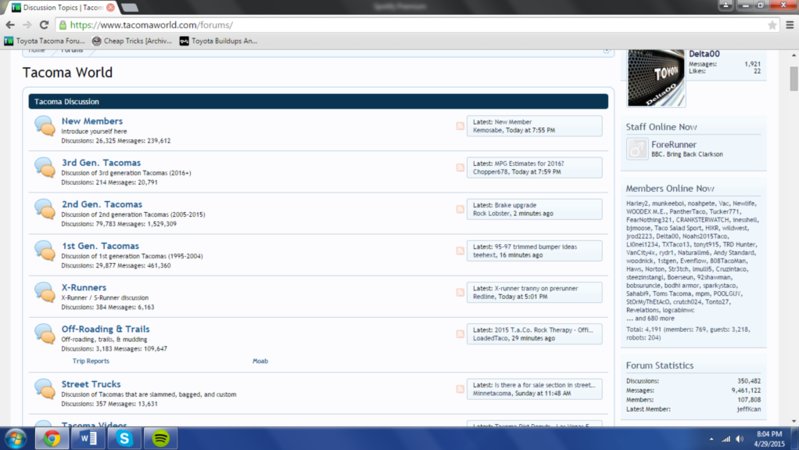Close the Discussion Topics browser tab
Screen dimensions: 799x450
(x=110, y=8)
